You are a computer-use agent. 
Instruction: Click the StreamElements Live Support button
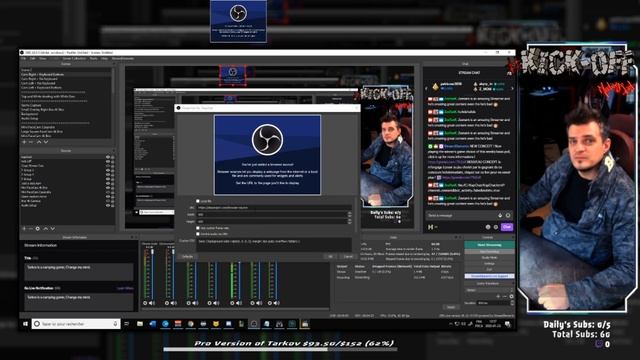489,276
